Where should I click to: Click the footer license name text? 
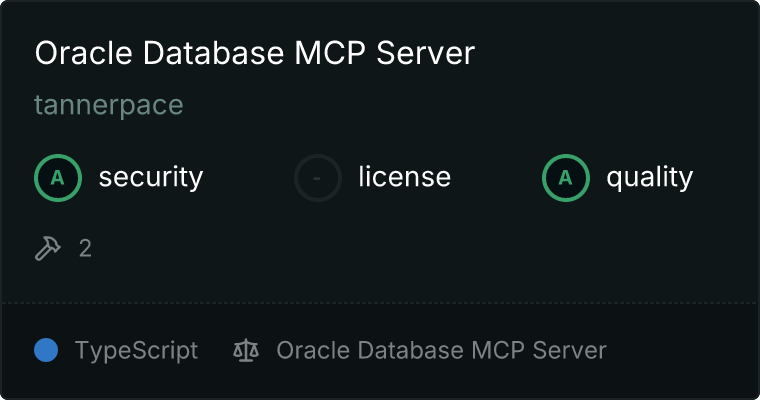click(x=441, y=351)
